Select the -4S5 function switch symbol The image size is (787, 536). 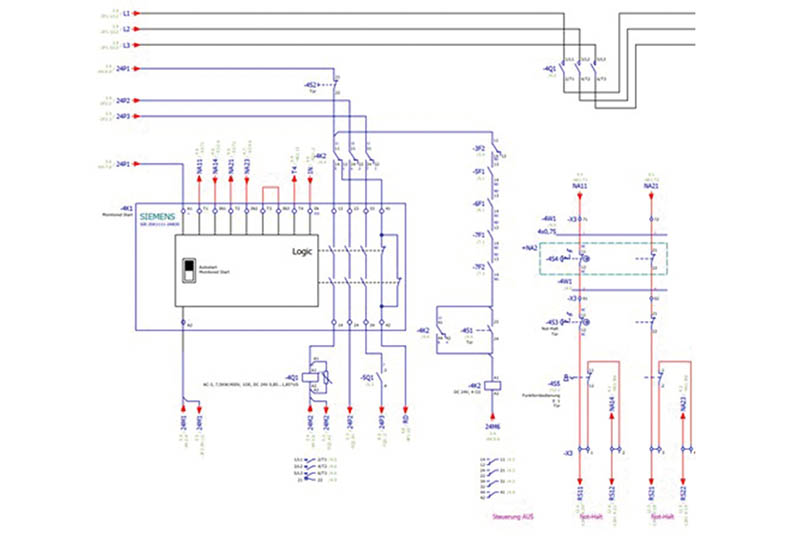[577, 378]
